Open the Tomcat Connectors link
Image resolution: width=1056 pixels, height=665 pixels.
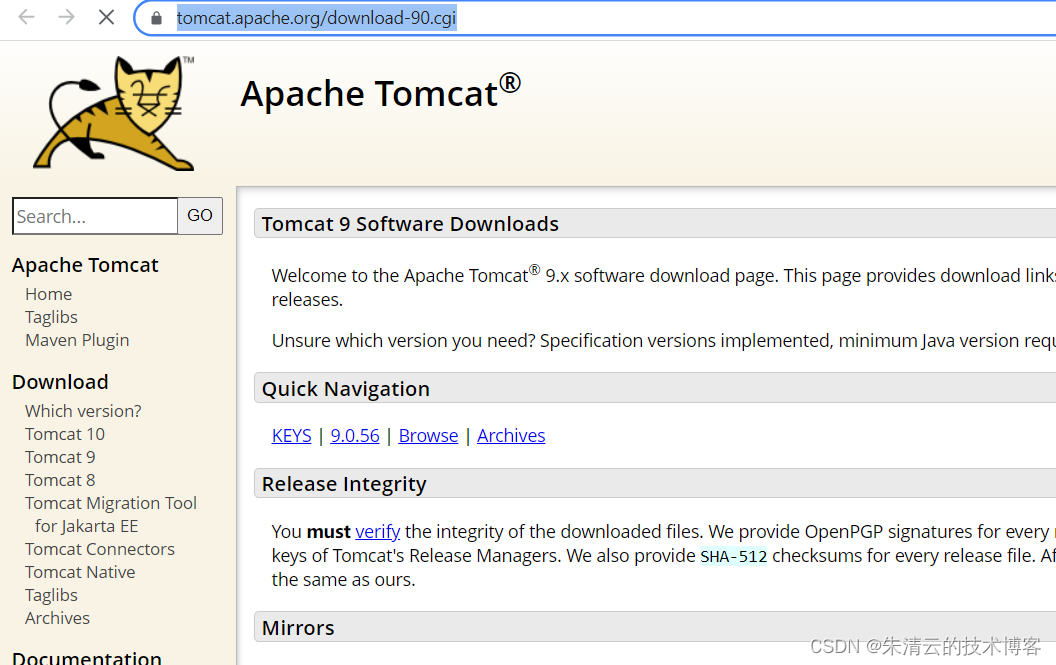click(x=100, y=549)
